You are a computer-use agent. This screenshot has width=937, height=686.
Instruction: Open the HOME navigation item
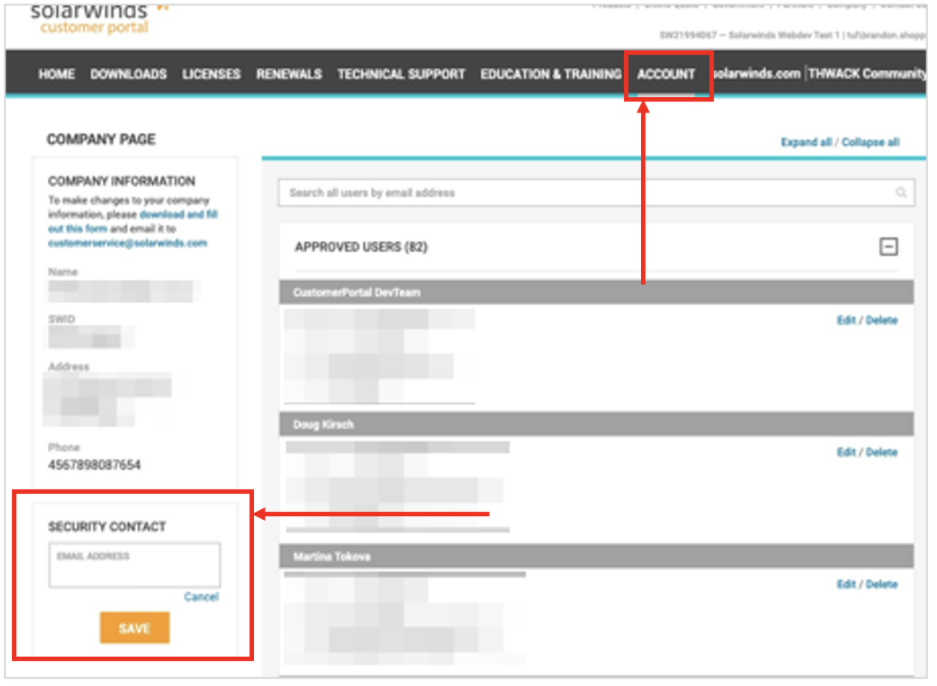tap(56, 74)
